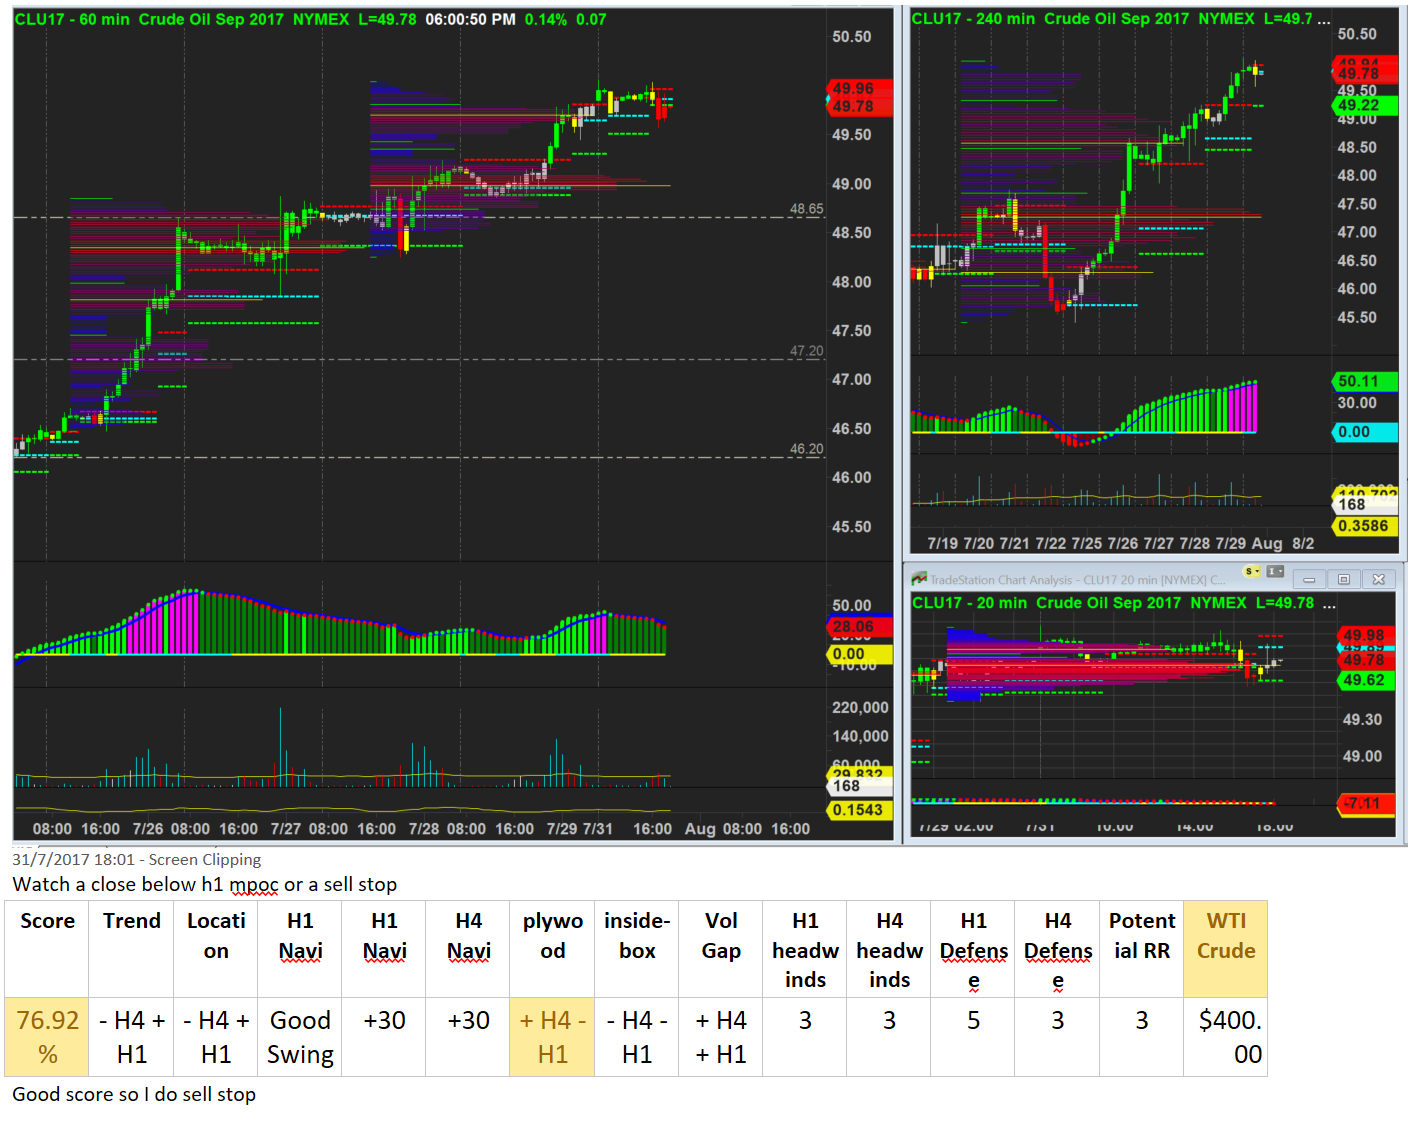Select the WTI Crude column header cell
Image resolution: width=1408 pixels, height=1123 pixels.
(1225, 949)
